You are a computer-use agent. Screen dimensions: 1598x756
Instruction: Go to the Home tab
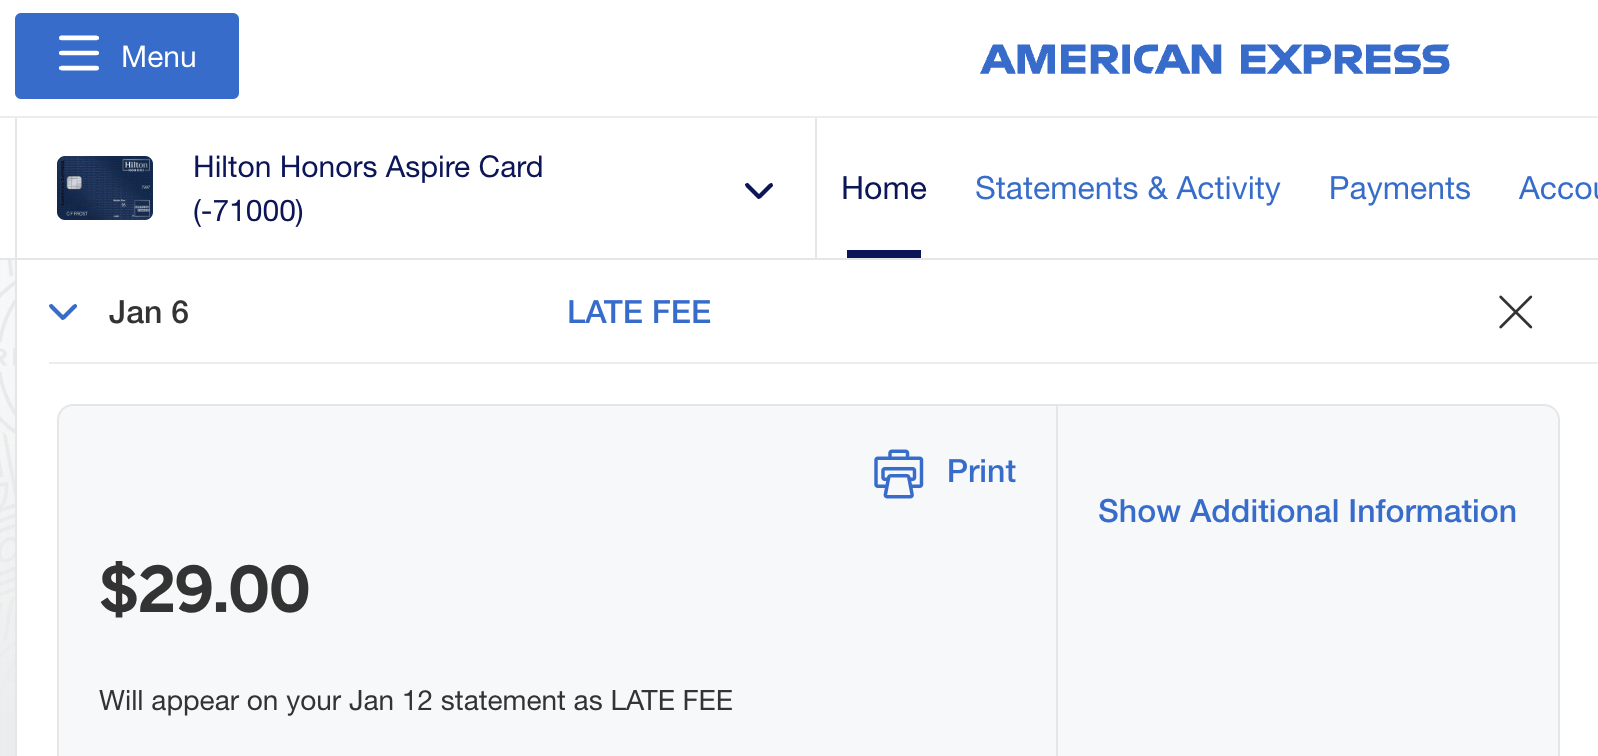tap(884, 188)
